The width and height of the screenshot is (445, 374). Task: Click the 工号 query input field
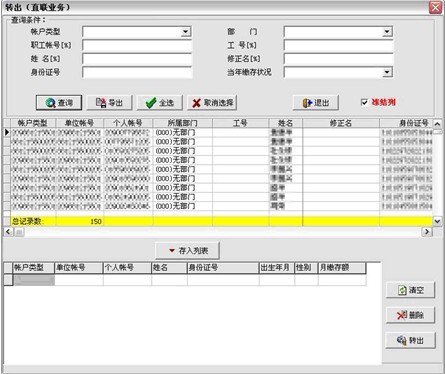(338, 45)
